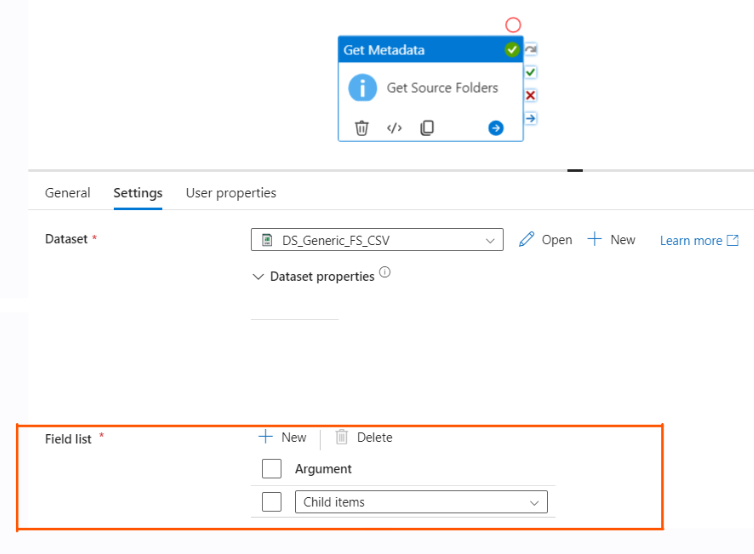Click the red breakpoint circle
Viewport: 754px width, 554px height.
pyautogui.click(x=513, y=25)
